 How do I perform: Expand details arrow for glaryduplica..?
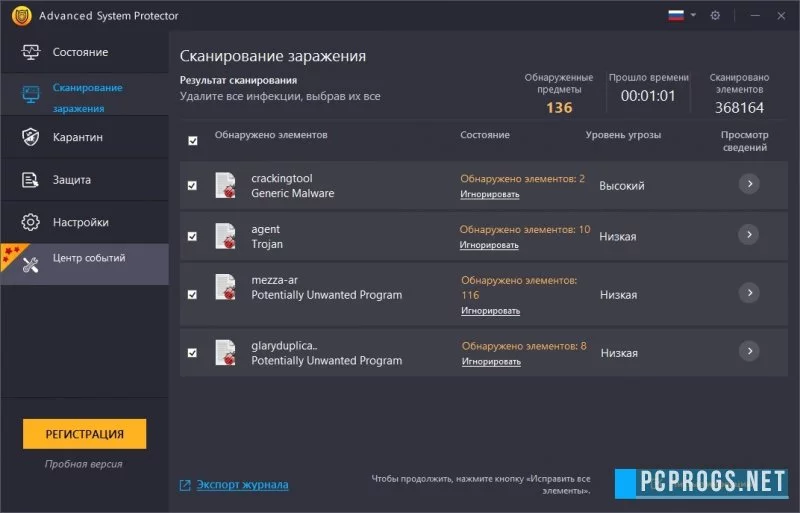point(749,351)
